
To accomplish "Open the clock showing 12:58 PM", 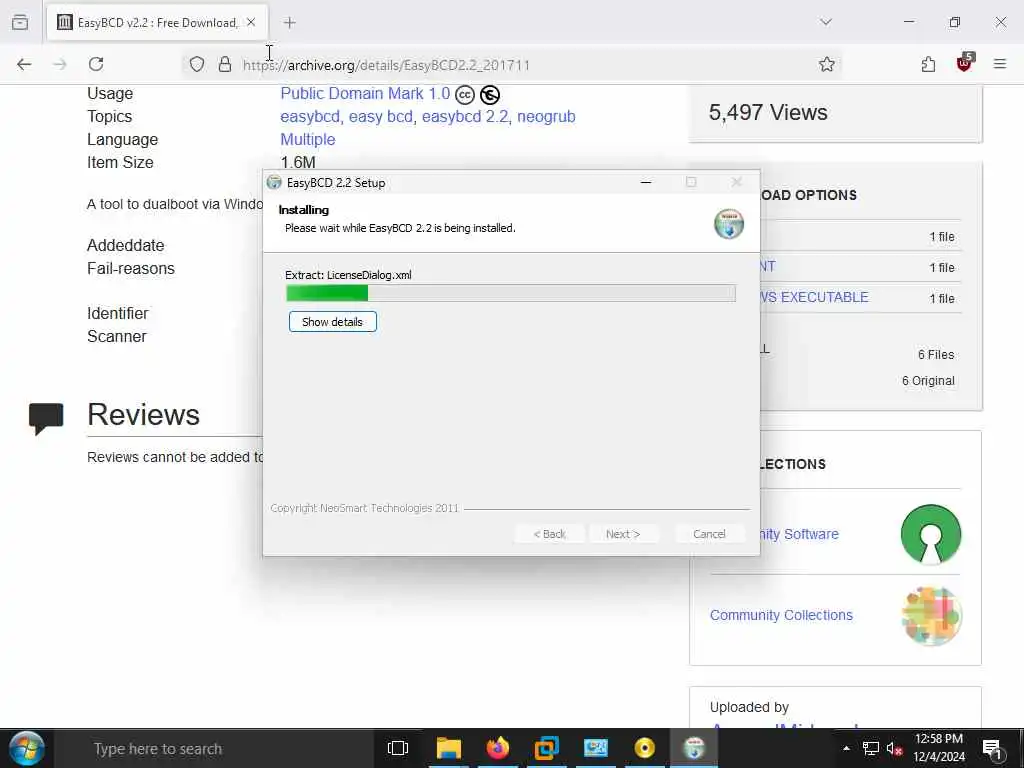I will pos(938,748).
